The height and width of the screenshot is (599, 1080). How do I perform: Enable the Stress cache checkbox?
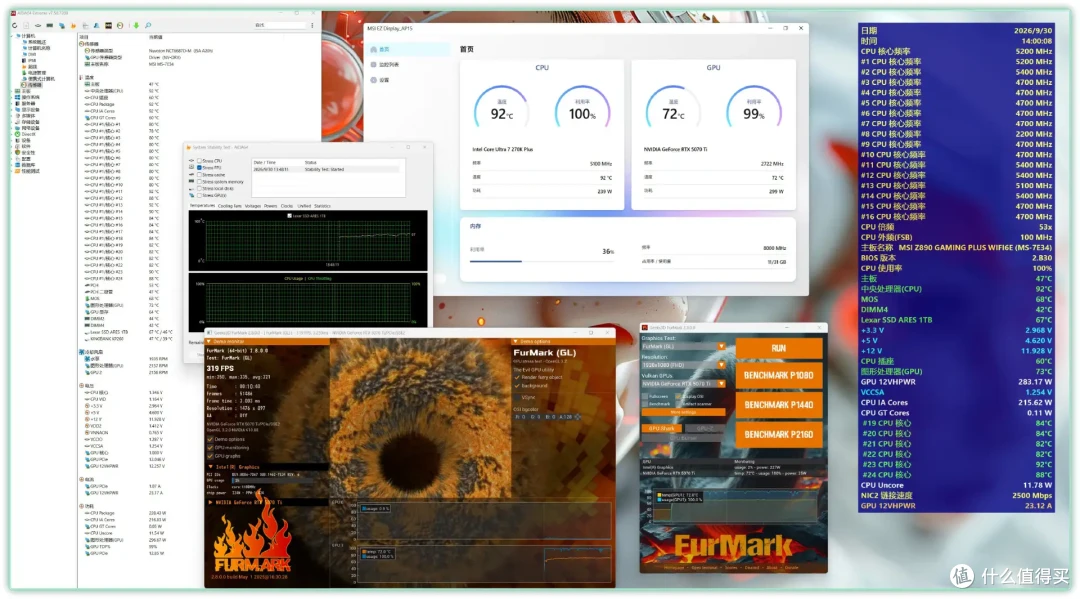[x=200, y=175]
